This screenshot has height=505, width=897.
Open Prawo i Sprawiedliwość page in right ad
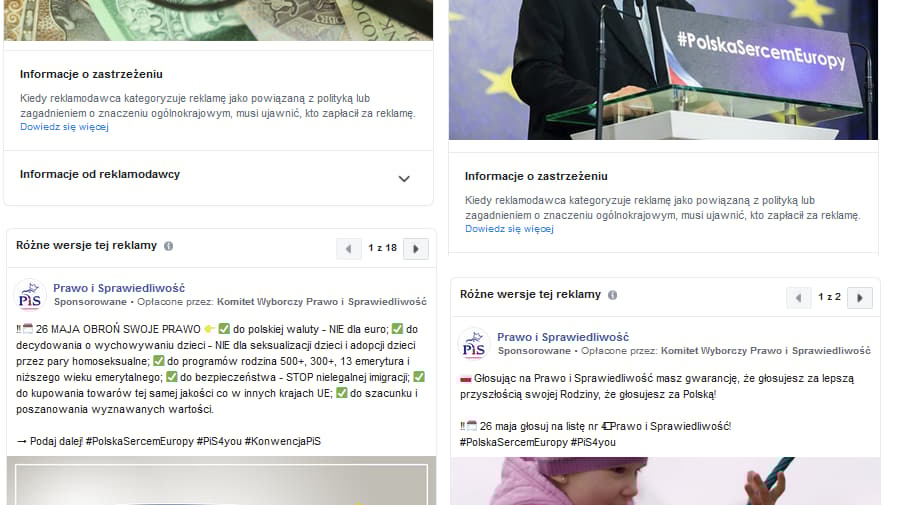point(563,337)
